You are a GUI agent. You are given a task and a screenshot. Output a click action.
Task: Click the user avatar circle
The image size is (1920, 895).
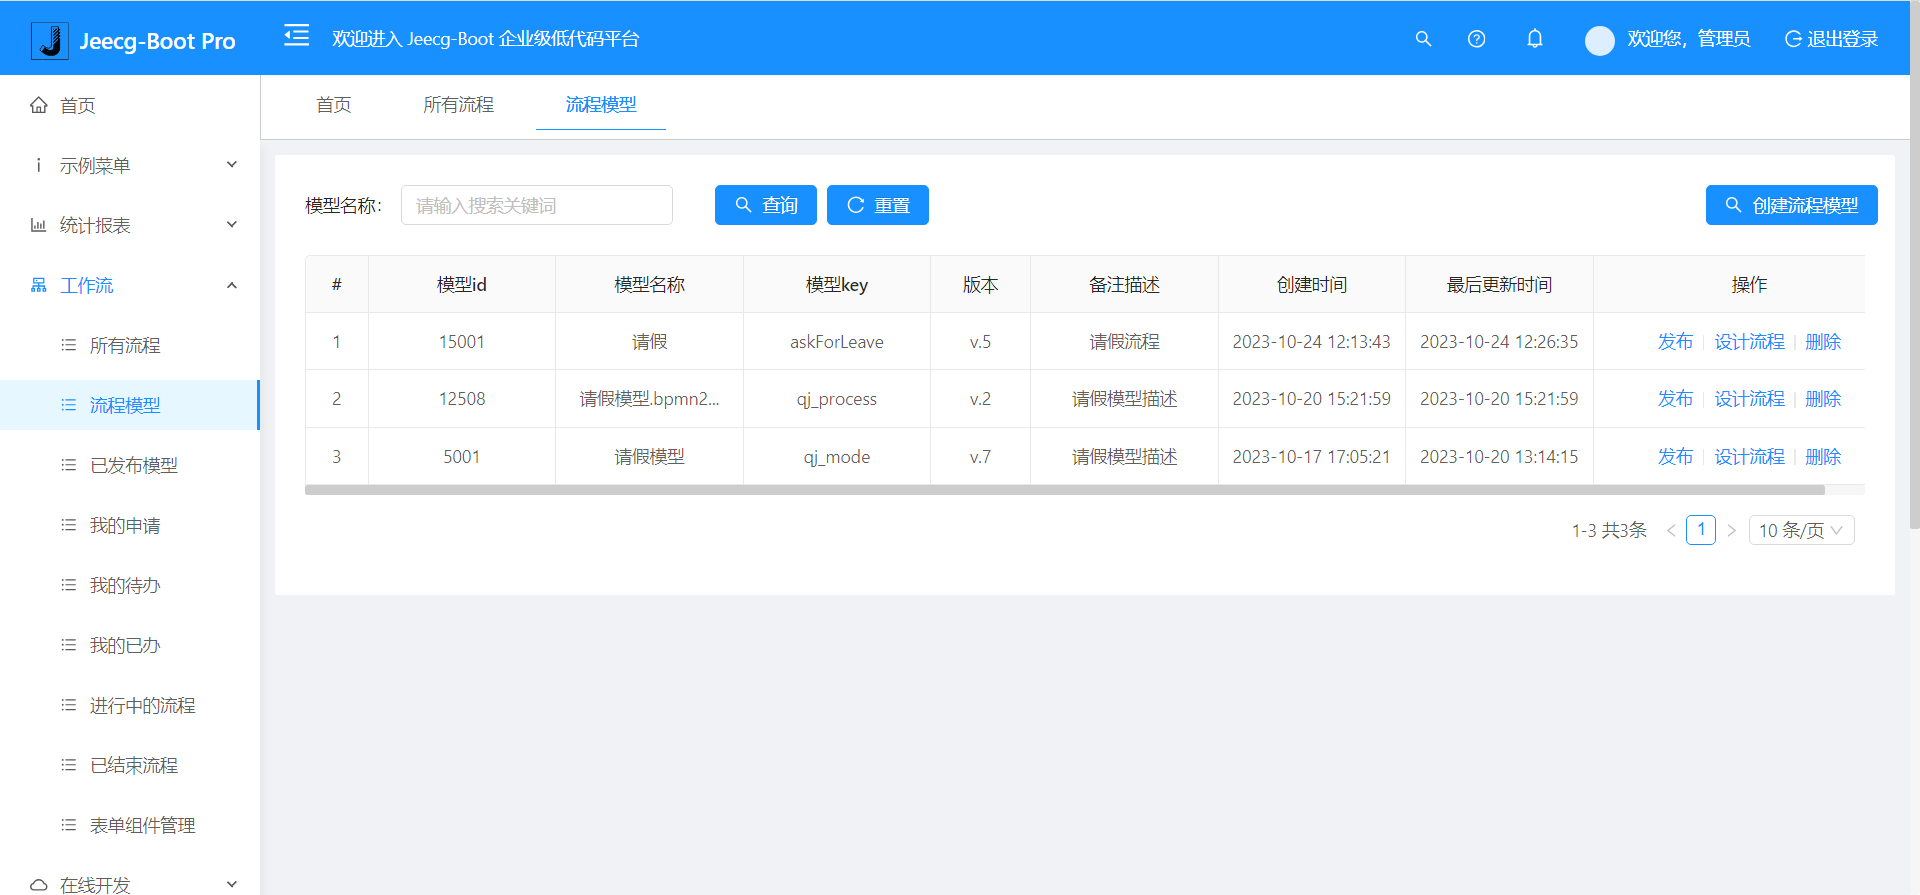(x=1600, y=40)
